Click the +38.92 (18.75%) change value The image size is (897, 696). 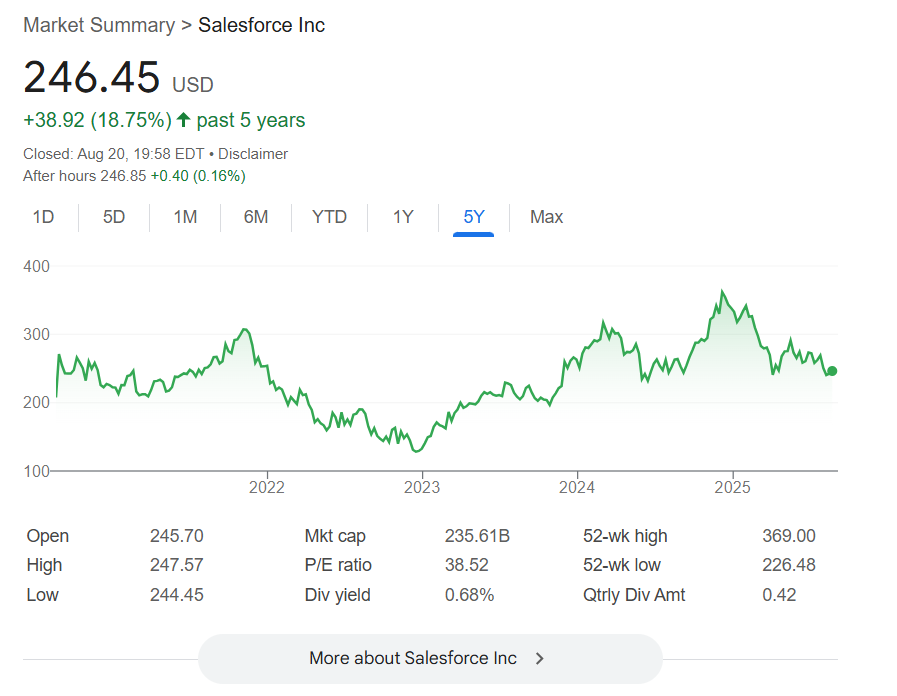(x=97, y=120)
